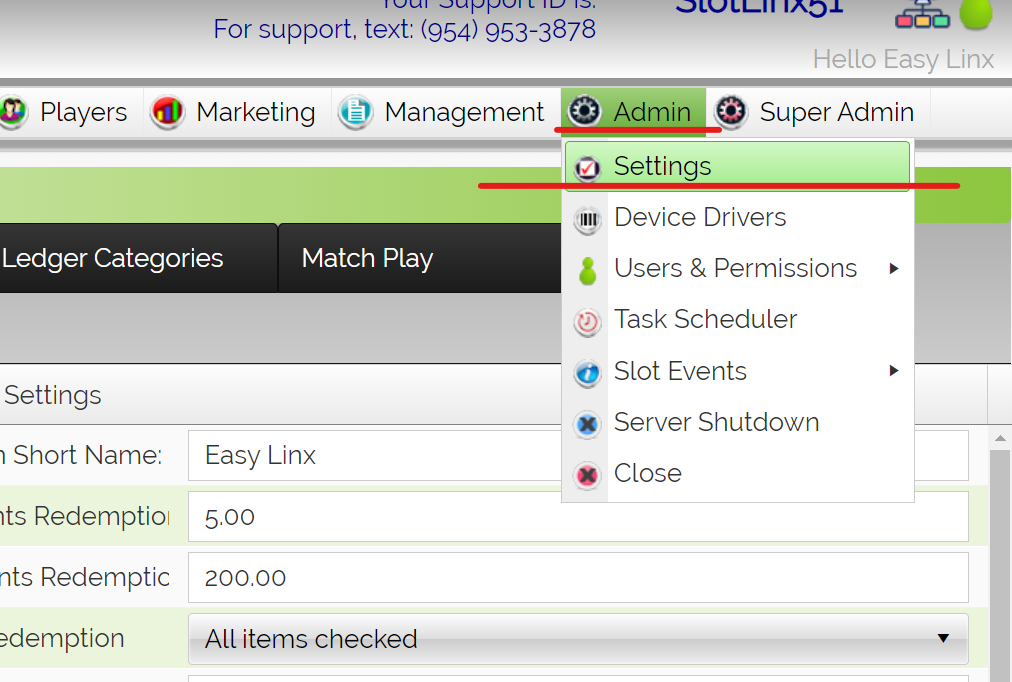Click the blue X Server Shutdown icon
The height and width of the screenshot is (682, 1012).
pyautogui.click(x=587, y=424)
